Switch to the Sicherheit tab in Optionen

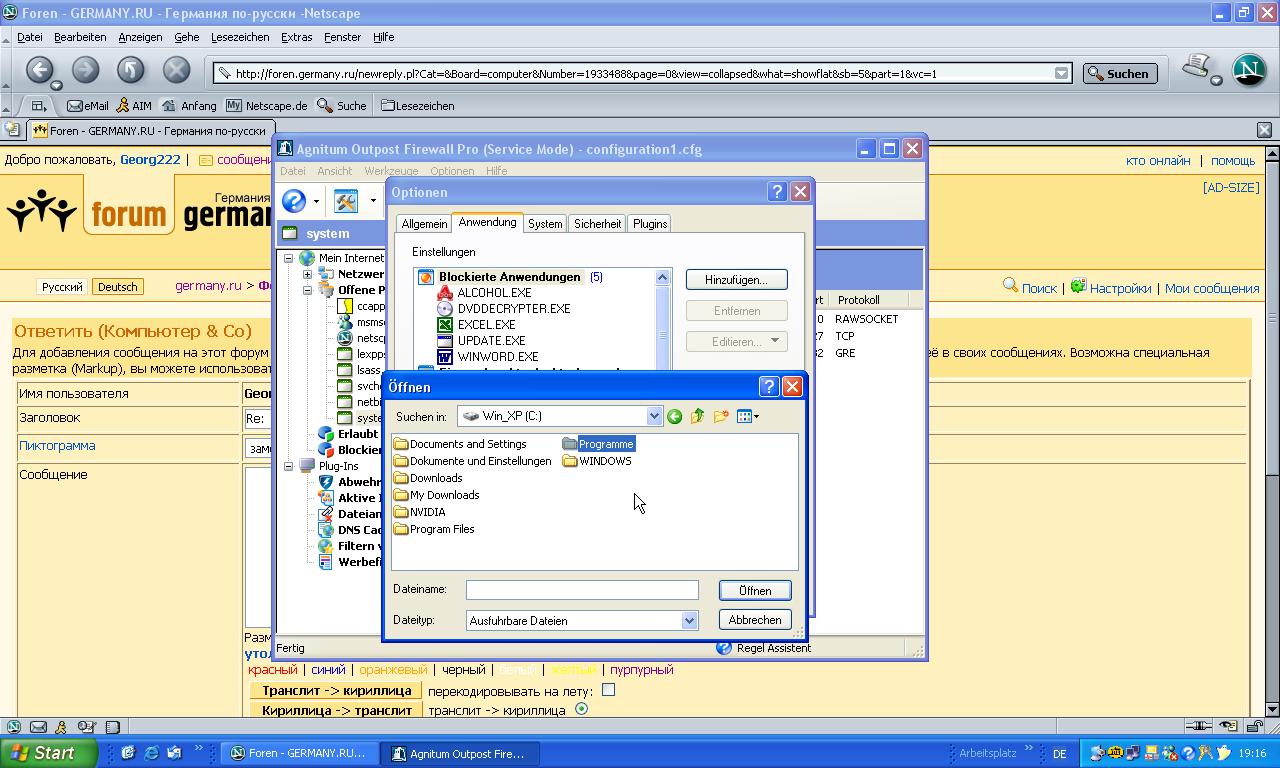pos(597,224)
